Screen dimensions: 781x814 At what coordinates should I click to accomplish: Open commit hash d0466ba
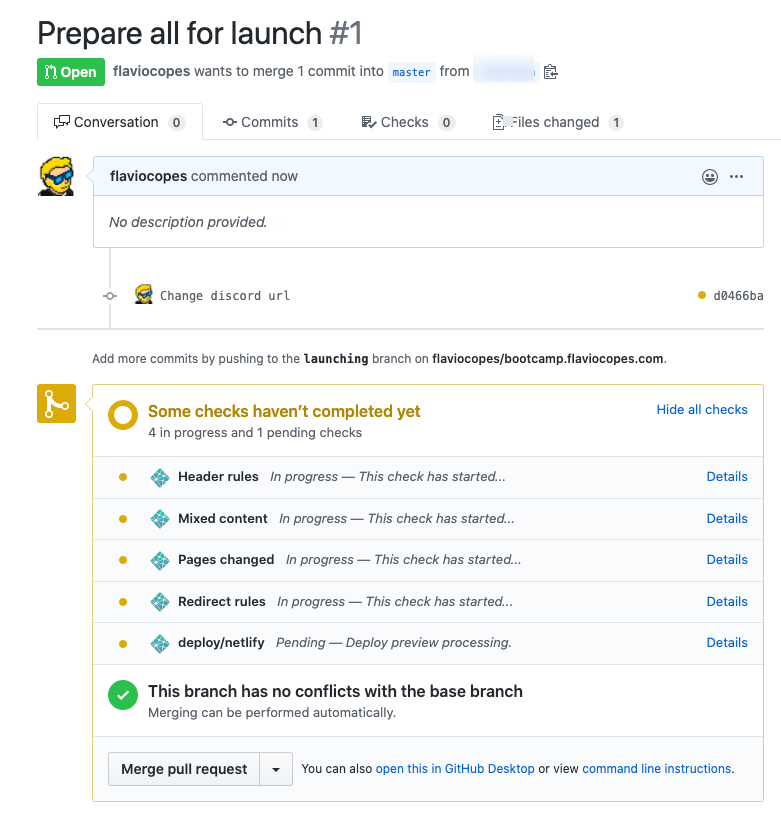(x=738, y=296)
